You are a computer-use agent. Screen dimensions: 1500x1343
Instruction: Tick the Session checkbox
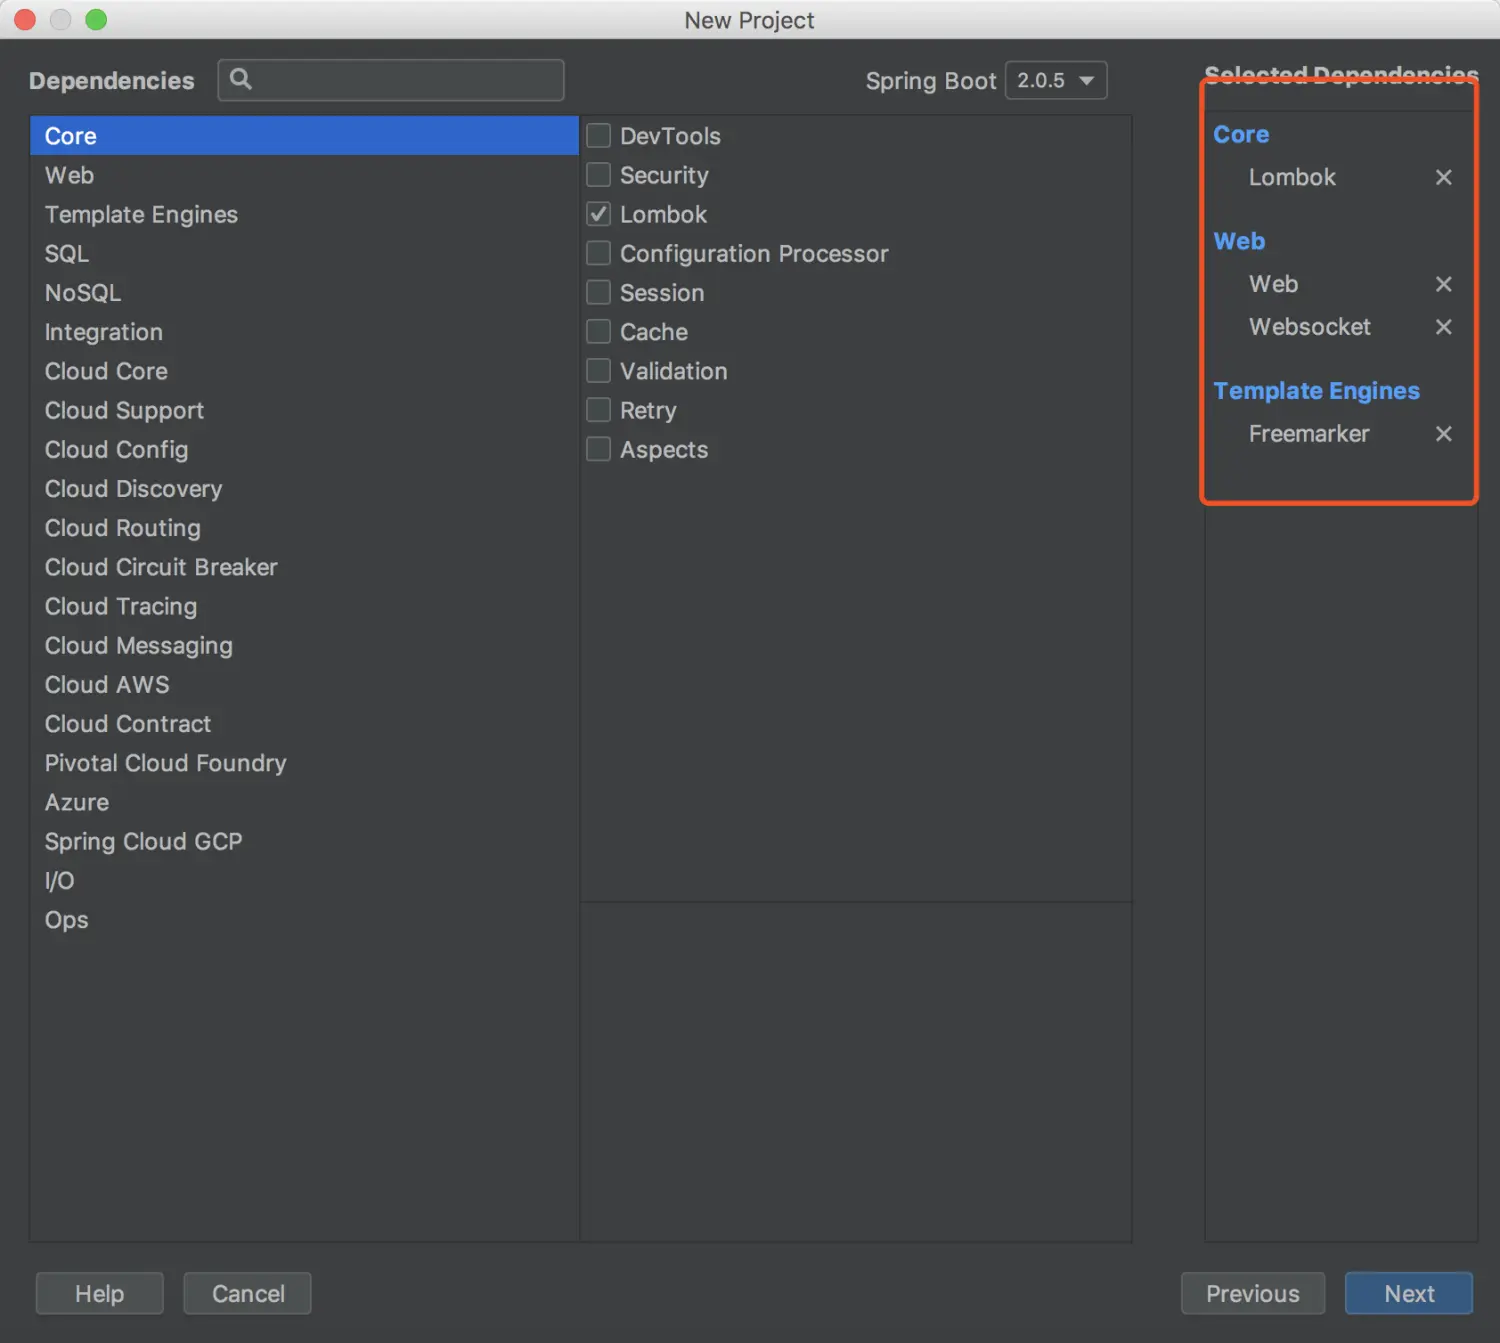[598, 292]
